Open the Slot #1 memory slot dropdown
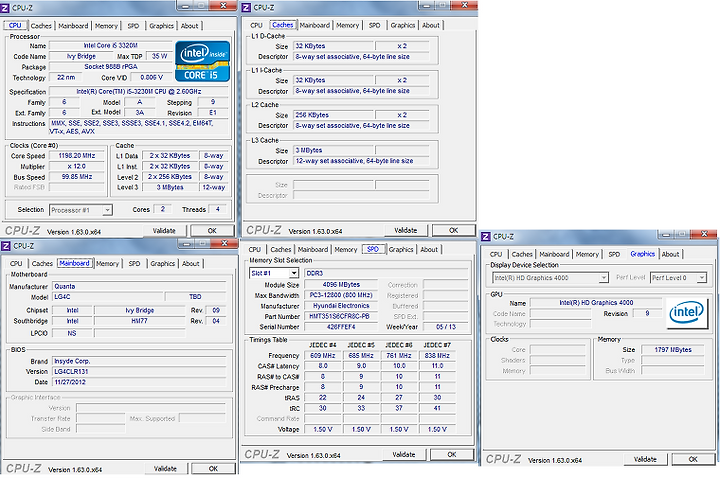This screenshot has height=478, width=720. point(274,273)
